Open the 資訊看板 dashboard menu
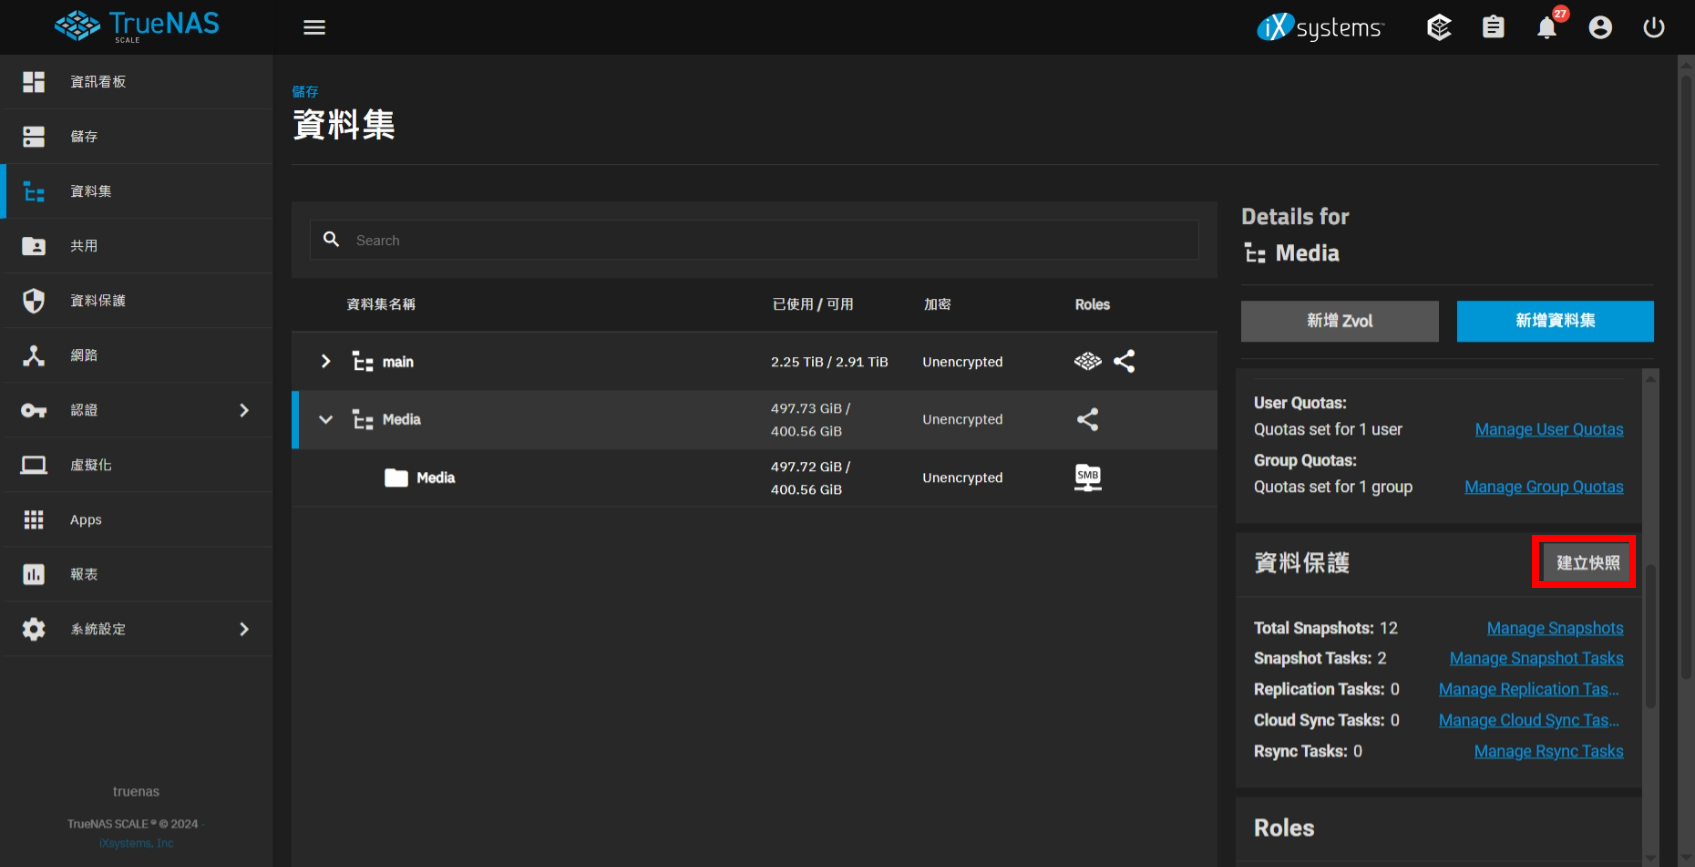1695x867 pixels. [x=98, y=82]
